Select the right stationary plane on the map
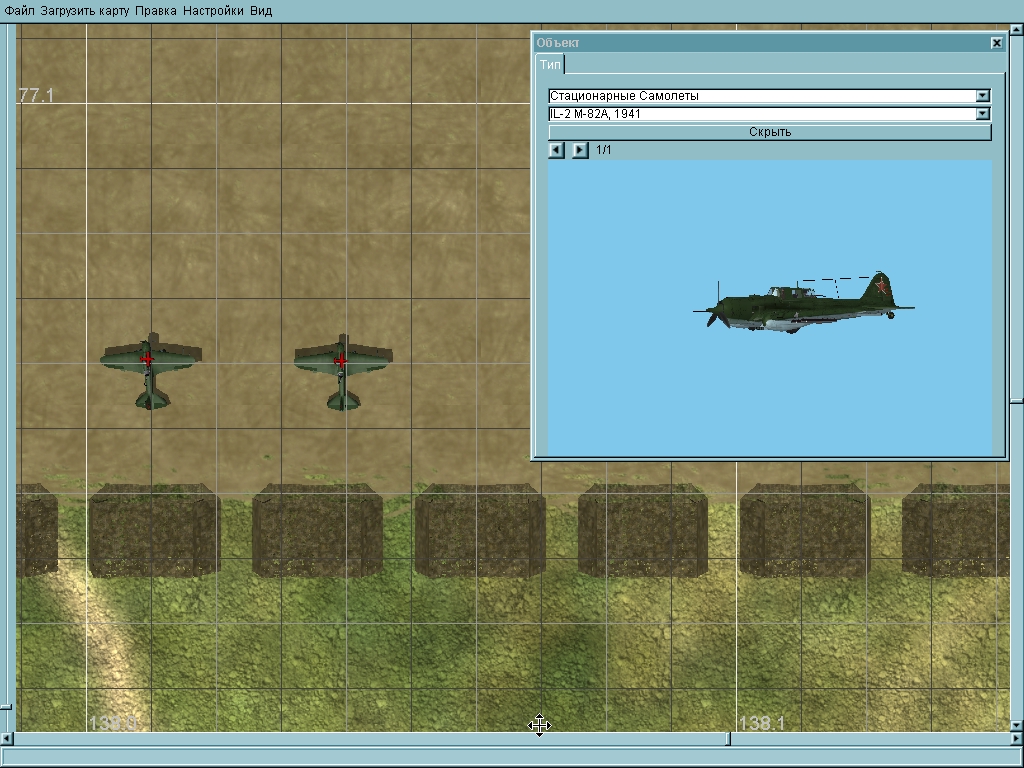1024x768 pixels. pos(343,371)
